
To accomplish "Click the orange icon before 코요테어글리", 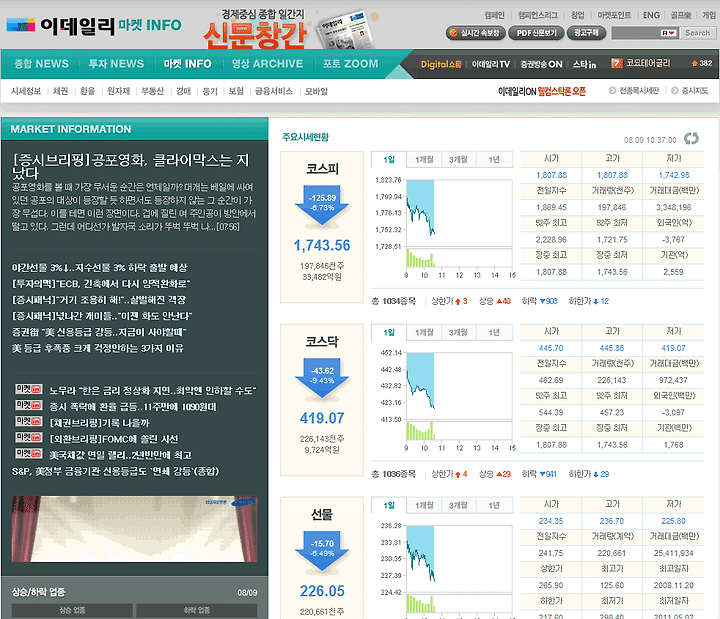I will (x=617, y=63).
